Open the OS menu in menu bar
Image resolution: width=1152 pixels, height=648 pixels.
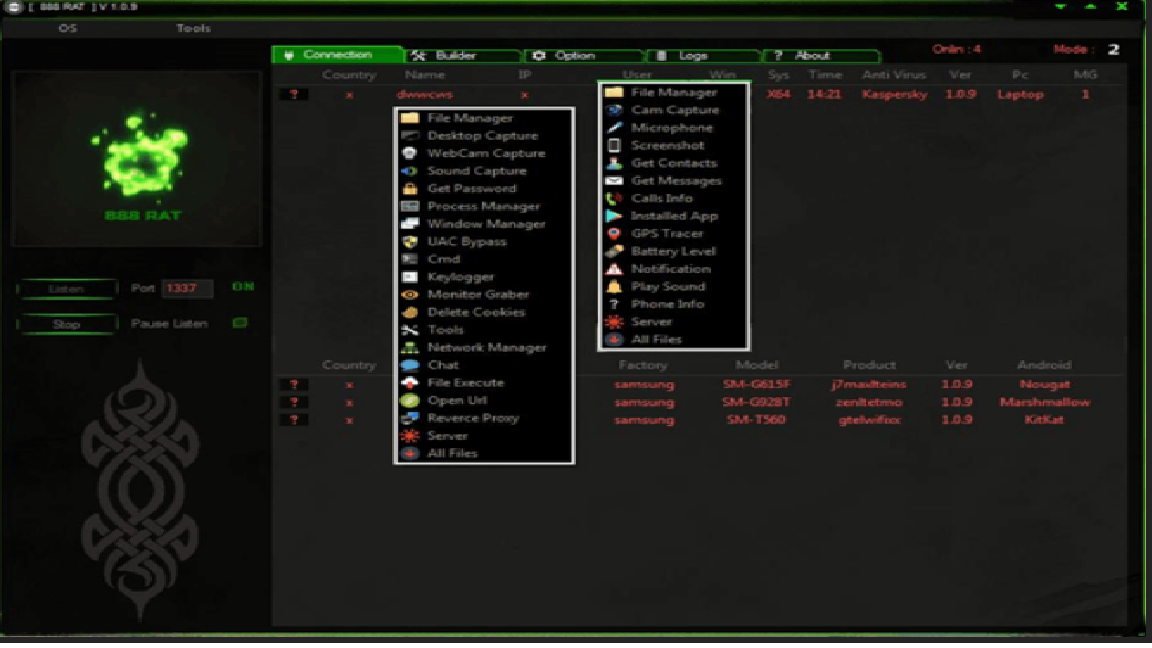(x=67, y=28)
